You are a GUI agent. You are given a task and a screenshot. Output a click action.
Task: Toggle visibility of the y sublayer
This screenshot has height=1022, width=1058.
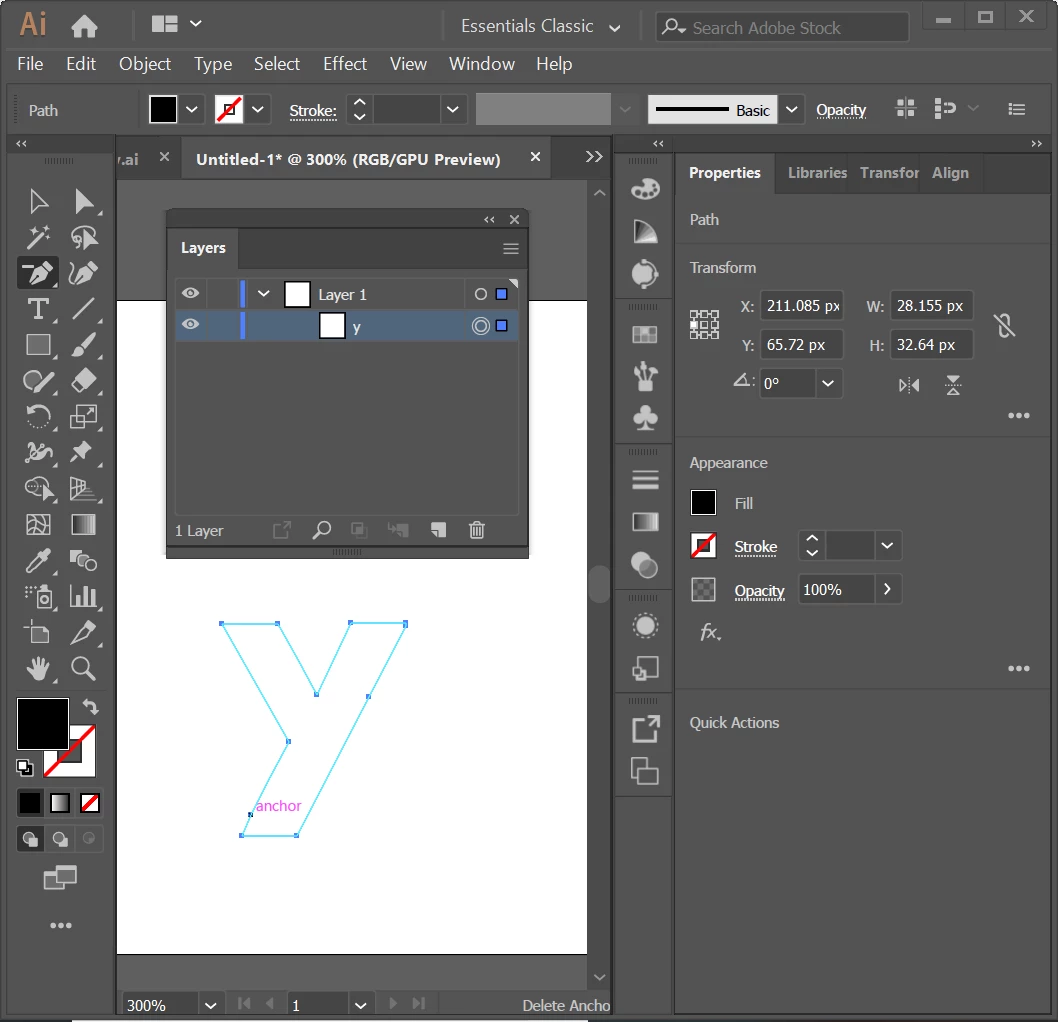tap(190, 324)
